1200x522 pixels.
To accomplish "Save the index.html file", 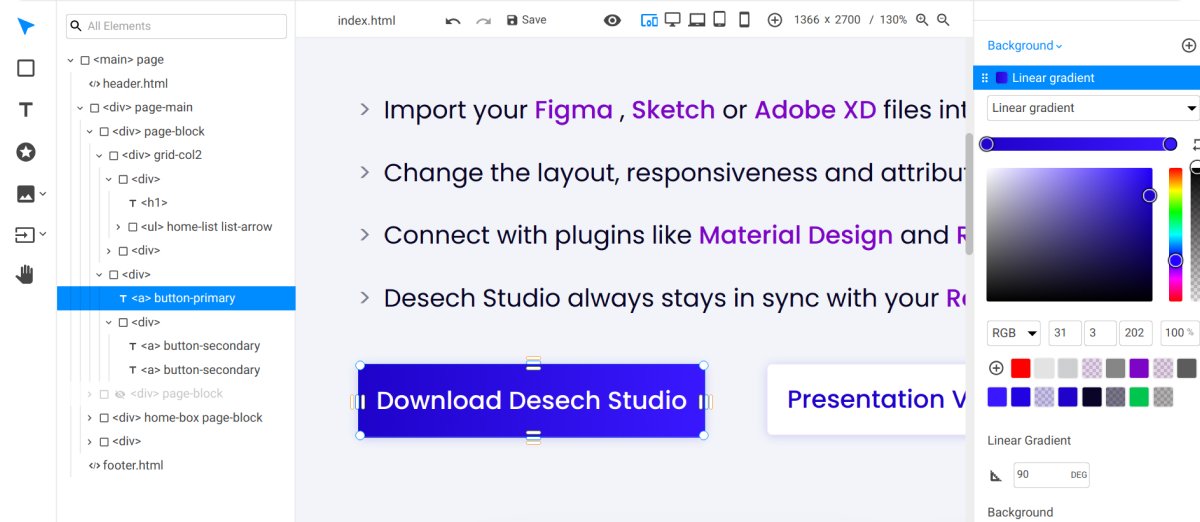I will [526, 20].
